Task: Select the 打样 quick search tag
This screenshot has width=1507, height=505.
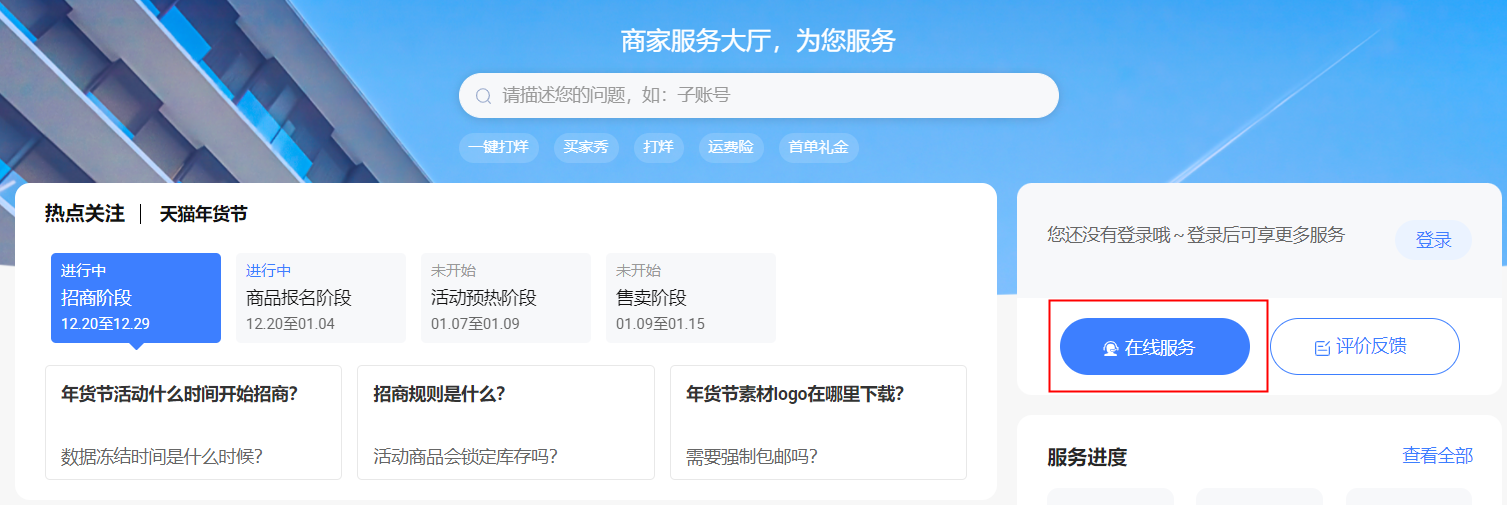Action: pos(658,147)
